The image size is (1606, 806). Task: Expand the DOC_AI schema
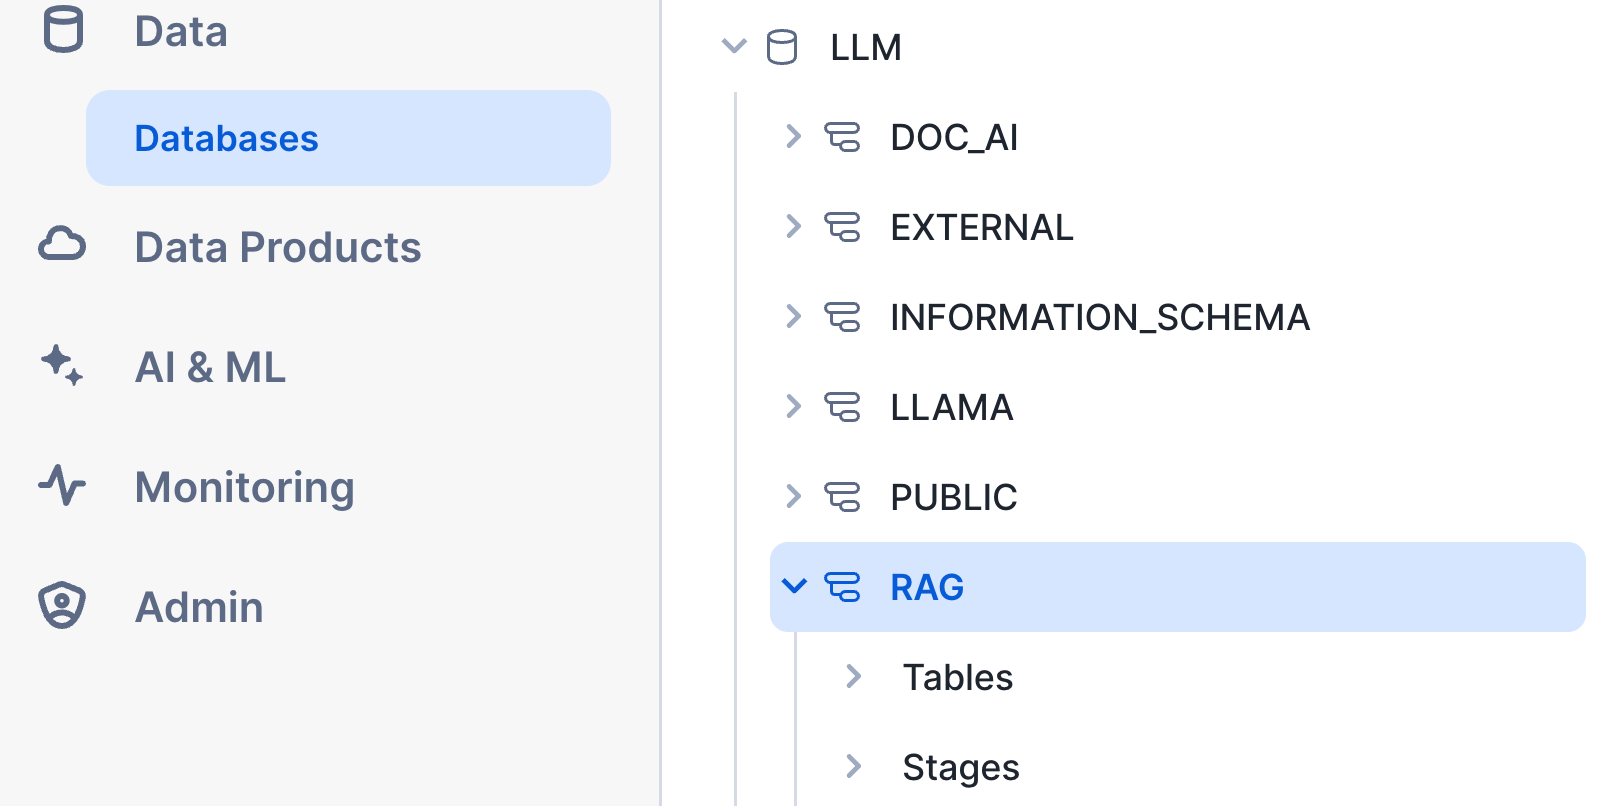[794, 136]
